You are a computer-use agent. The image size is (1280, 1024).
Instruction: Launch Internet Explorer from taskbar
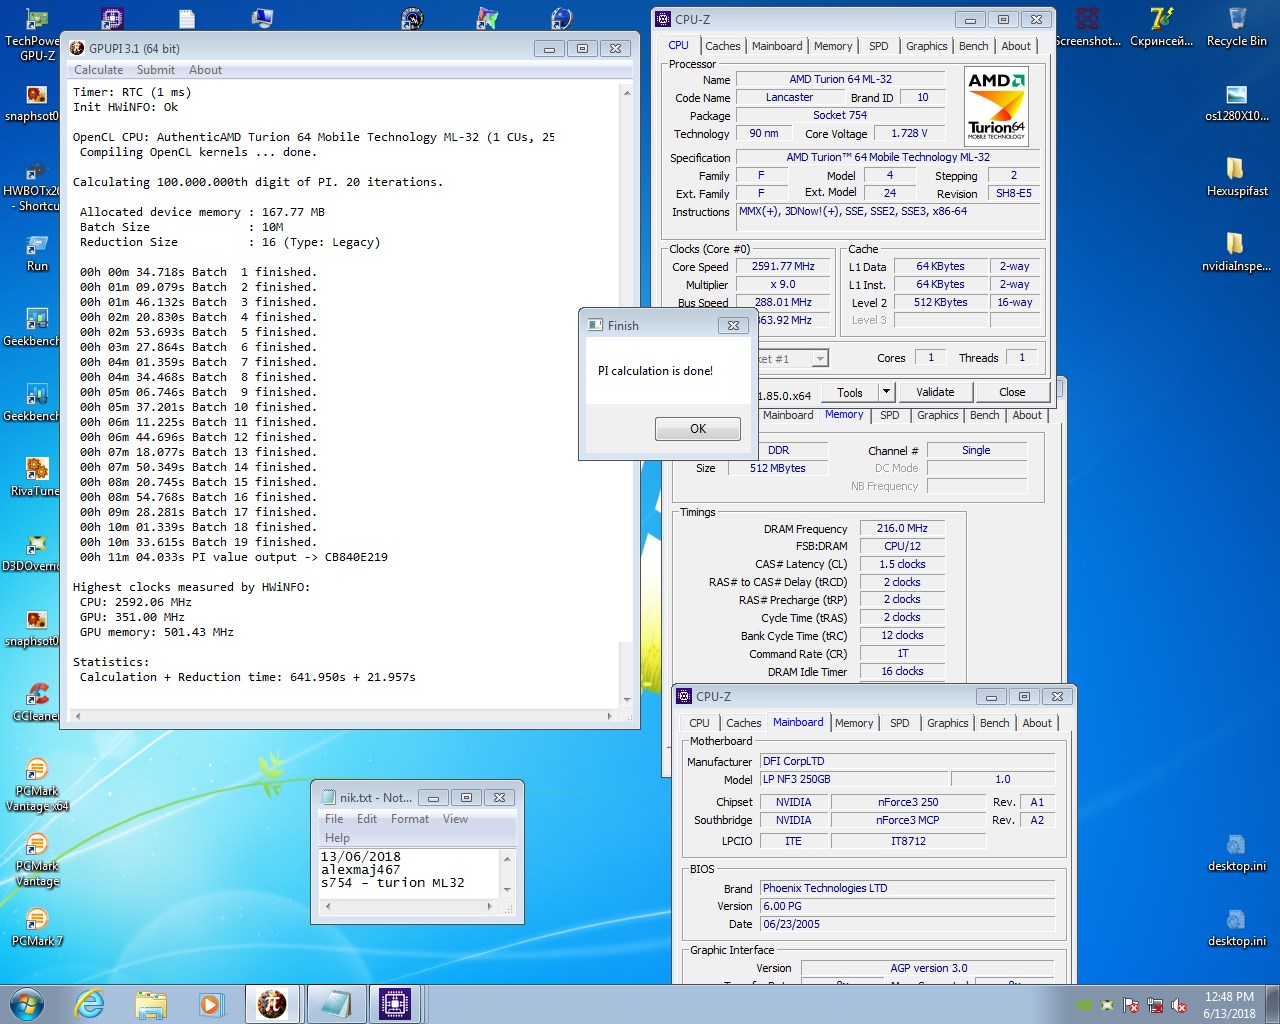(x=89, y=1004)
